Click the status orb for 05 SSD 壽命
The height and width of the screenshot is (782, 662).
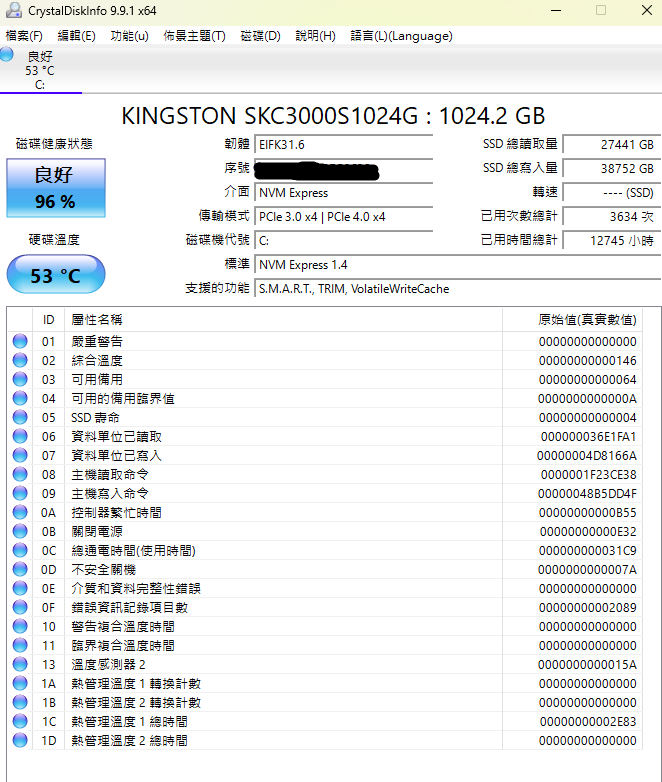click(x=20, y=417)
